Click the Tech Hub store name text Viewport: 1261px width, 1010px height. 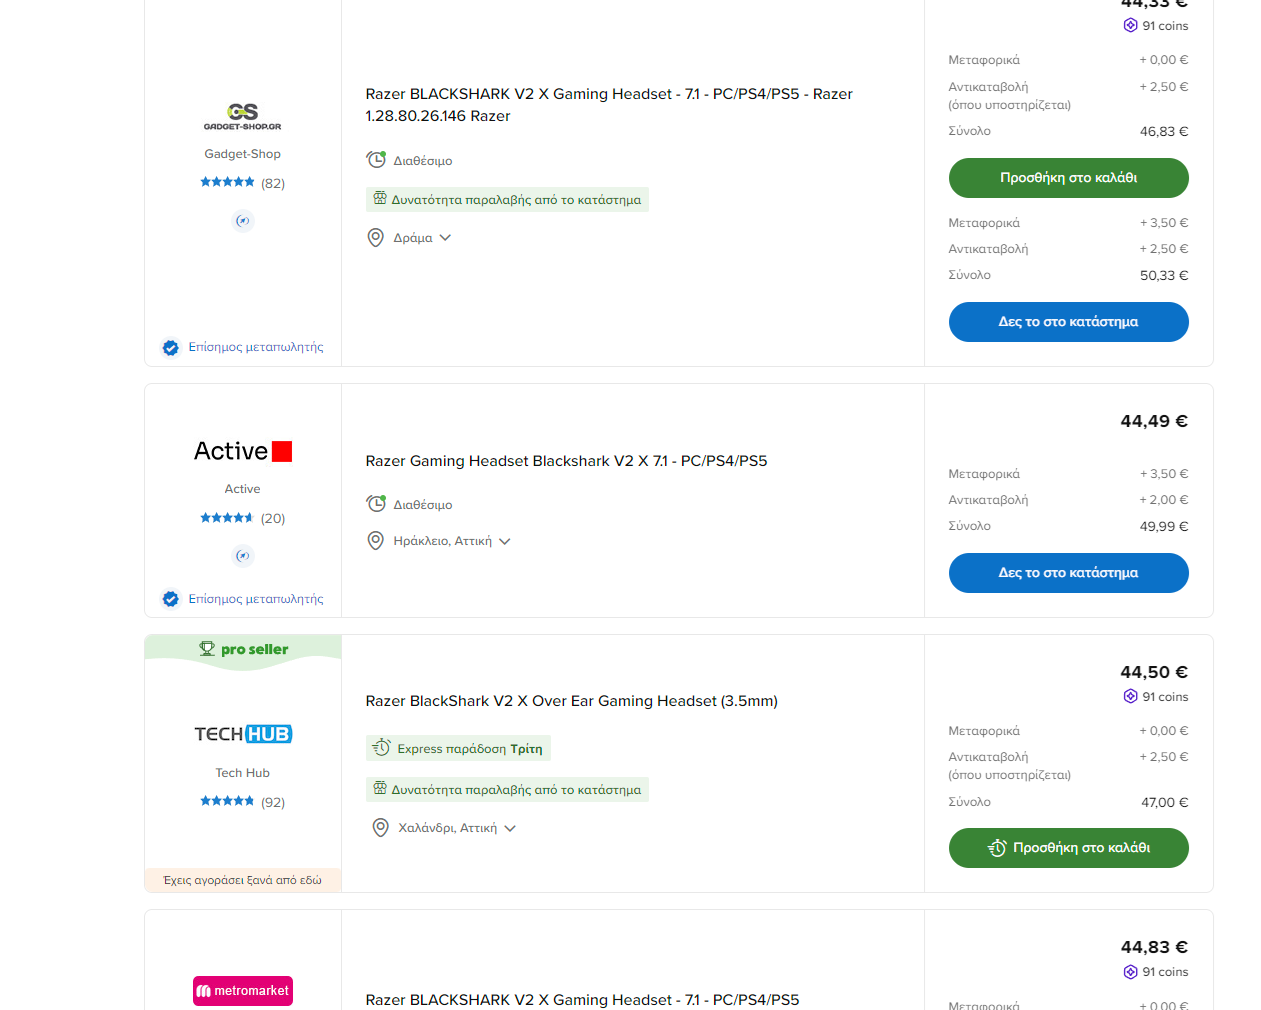[x=242, y=773]
